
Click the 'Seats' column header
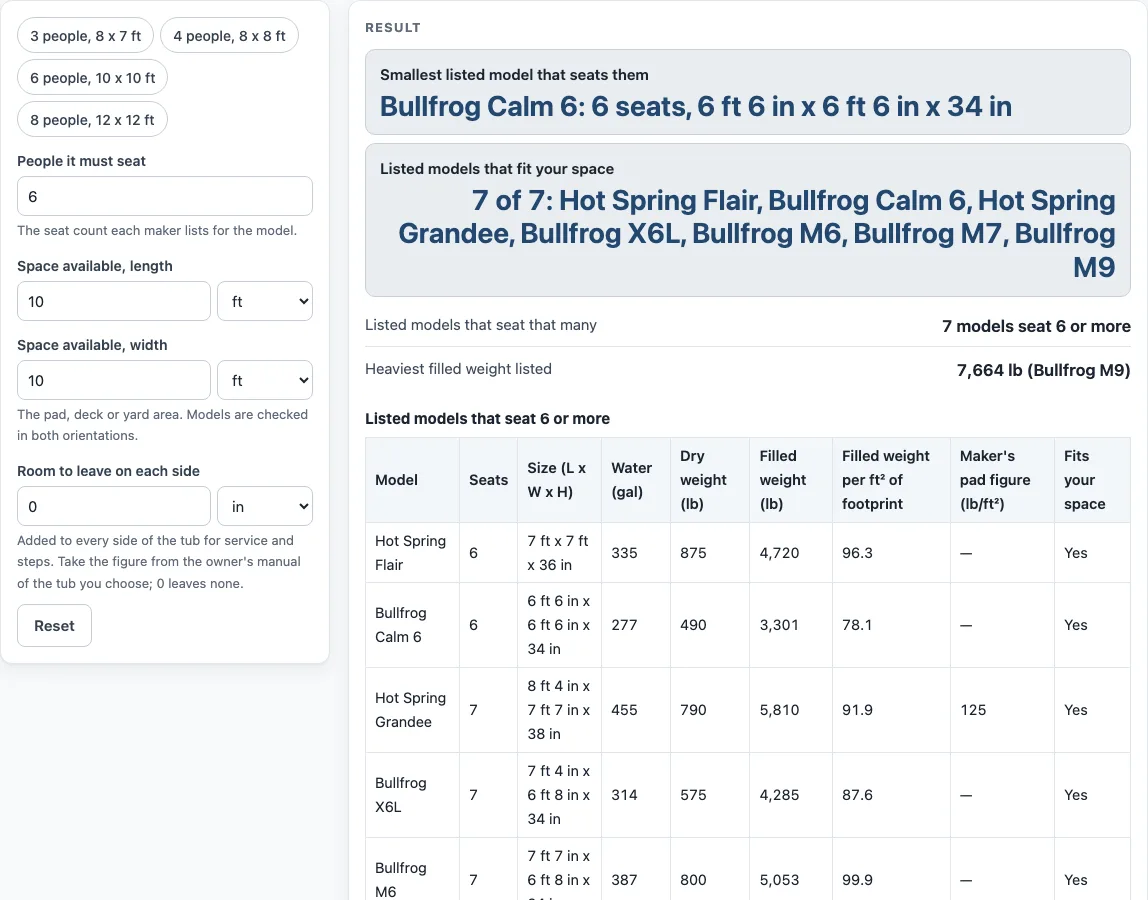click(488, 480)
